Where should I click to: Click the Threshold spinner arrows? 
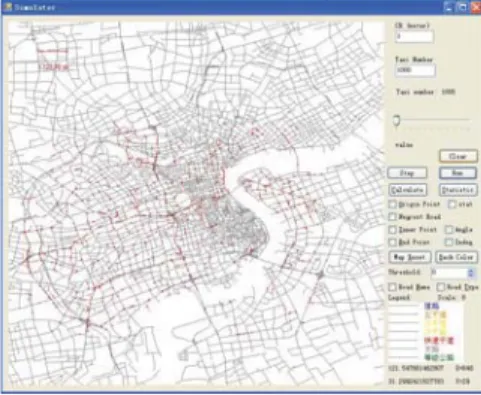[471, 273]
